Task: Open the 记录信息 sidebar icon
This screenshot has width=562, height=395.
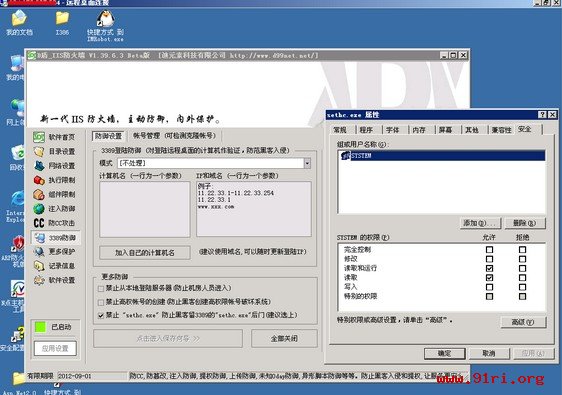Action: 39,266
